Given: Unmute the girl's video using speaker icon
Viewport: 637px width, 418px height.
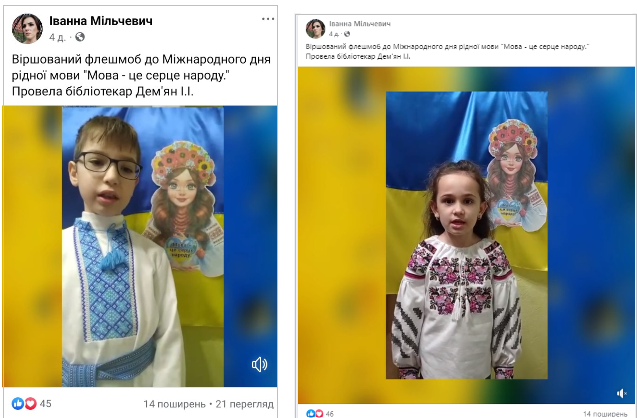Looking at the screenshot, I should (x=622, y=393).
